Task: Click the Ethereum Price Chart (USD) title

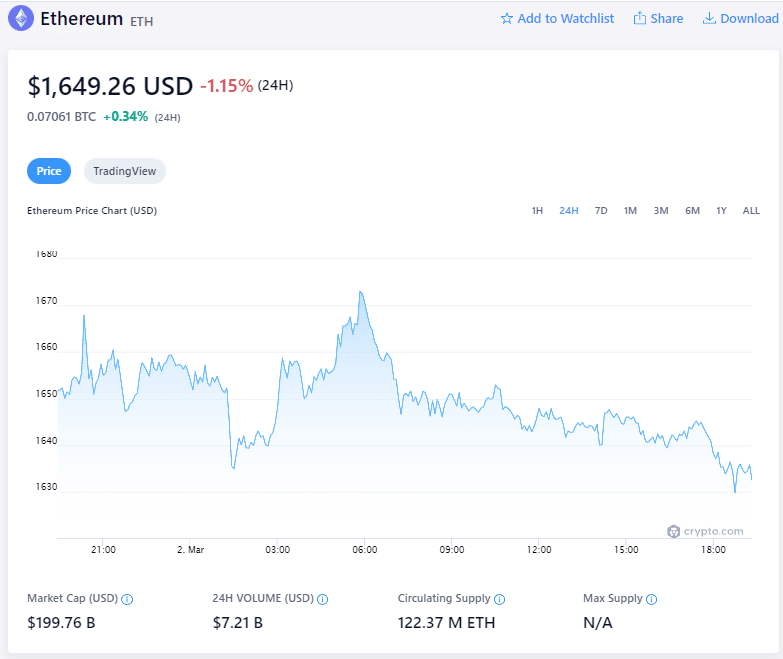Action: 92,211
